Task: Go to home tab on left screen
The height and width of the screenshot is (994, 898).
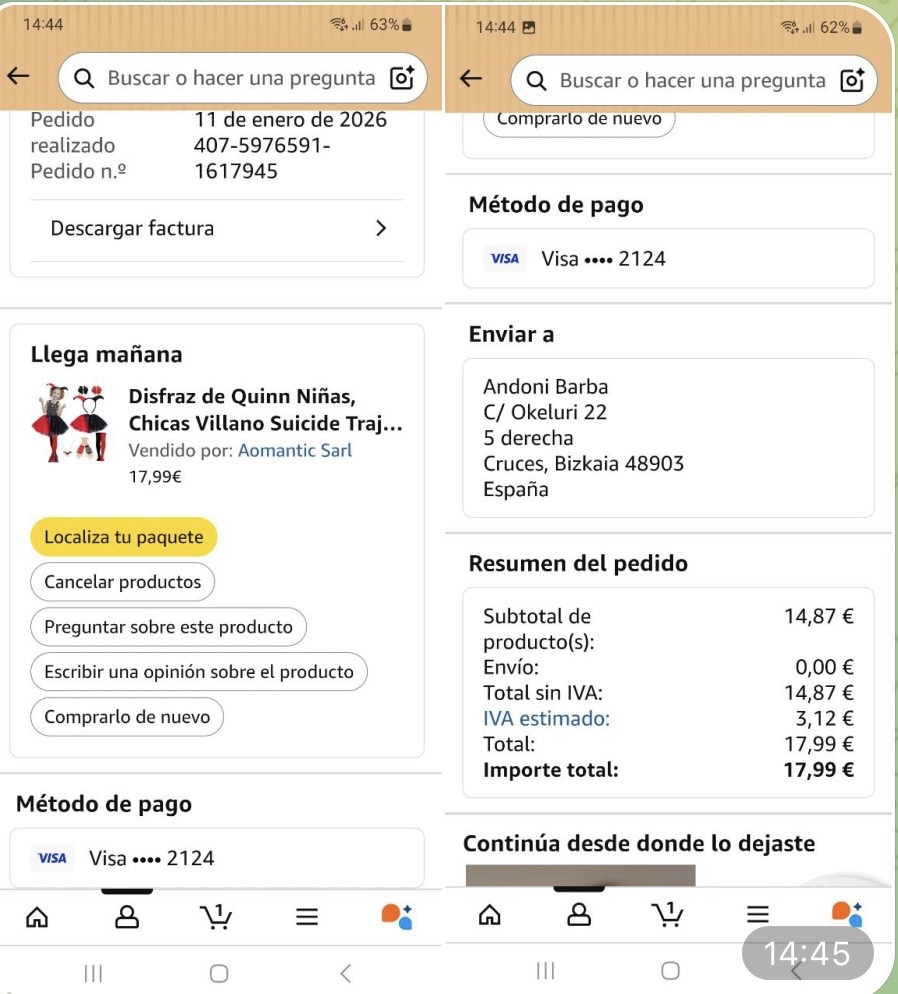Action: (36, 916)
